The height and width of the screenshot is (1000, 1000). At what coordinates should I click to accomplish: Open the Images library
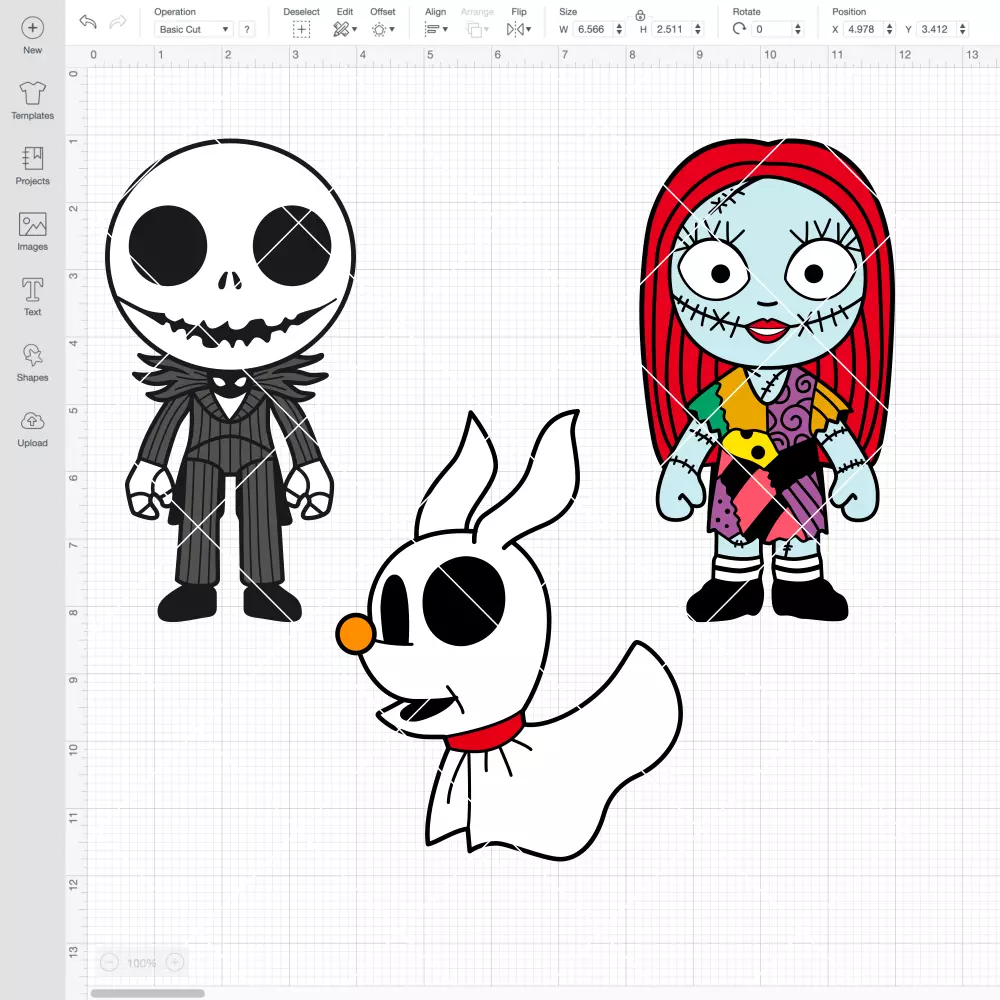[x=33, y=232]
